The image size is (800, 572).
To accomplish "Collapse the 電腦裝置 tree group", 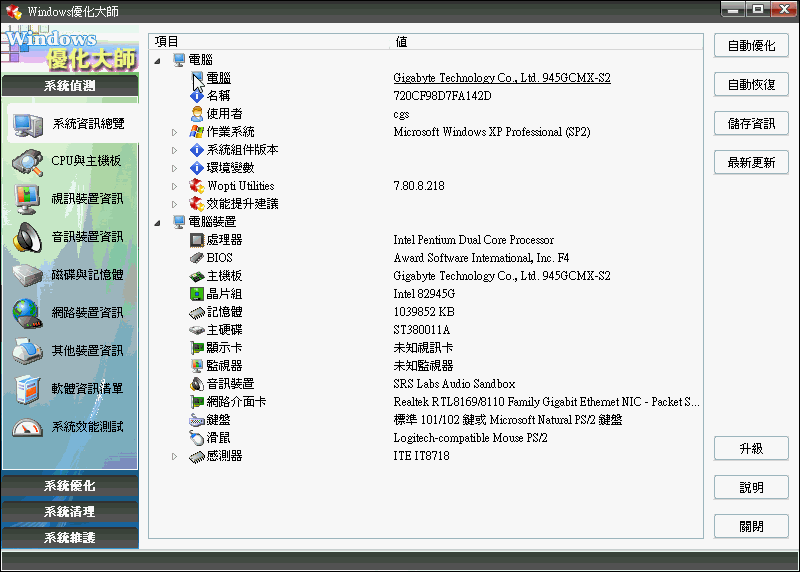I will tap(157, 222).
